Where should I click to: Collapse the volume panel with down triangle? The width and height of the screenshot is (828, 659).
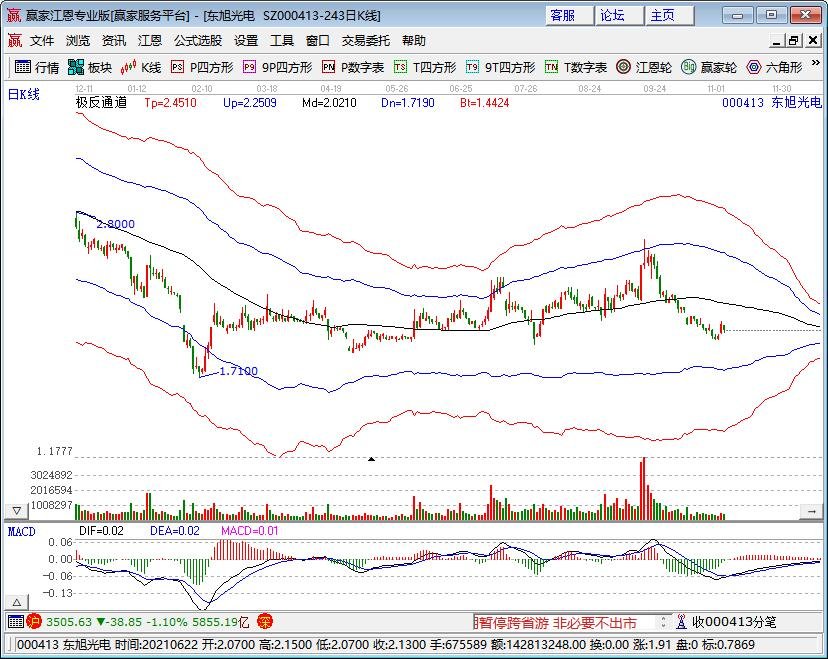[15, 509]
